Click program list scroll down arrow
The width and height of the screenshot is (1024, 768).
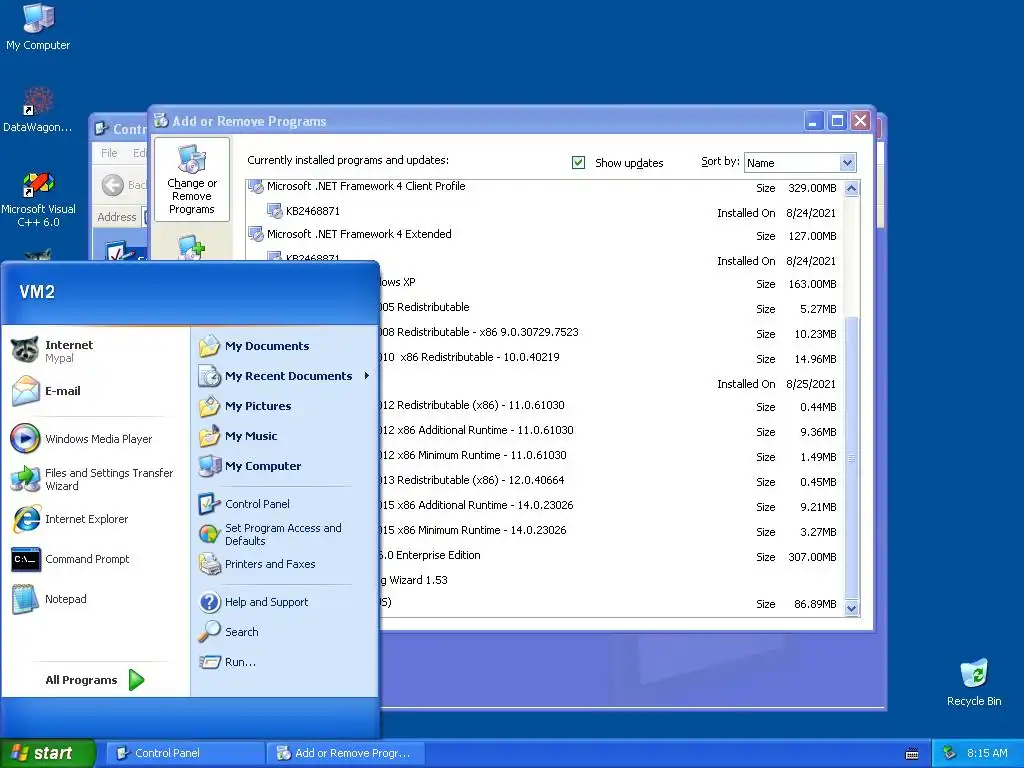(x=852, y=608)
